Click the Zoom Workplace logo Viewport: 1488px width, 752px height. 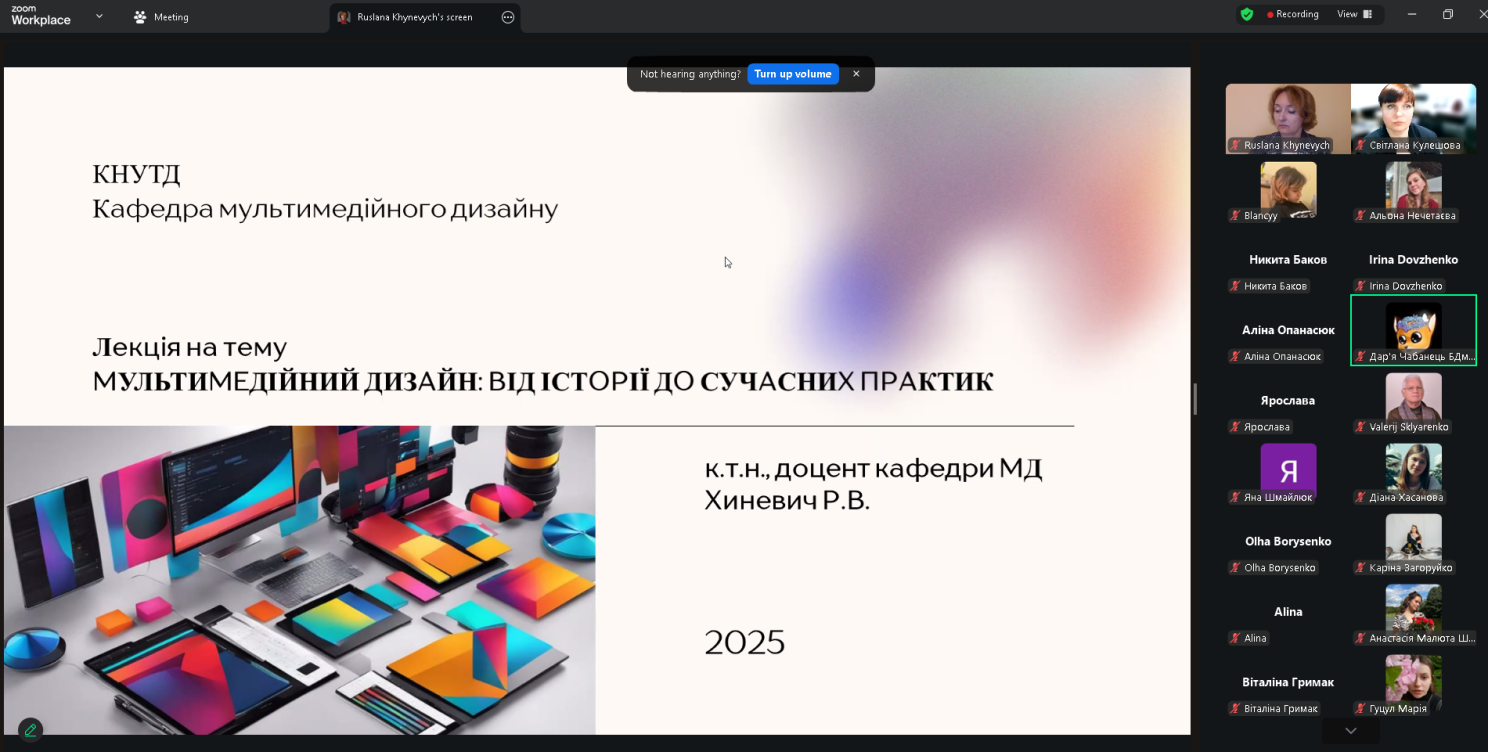pos(41,15)
